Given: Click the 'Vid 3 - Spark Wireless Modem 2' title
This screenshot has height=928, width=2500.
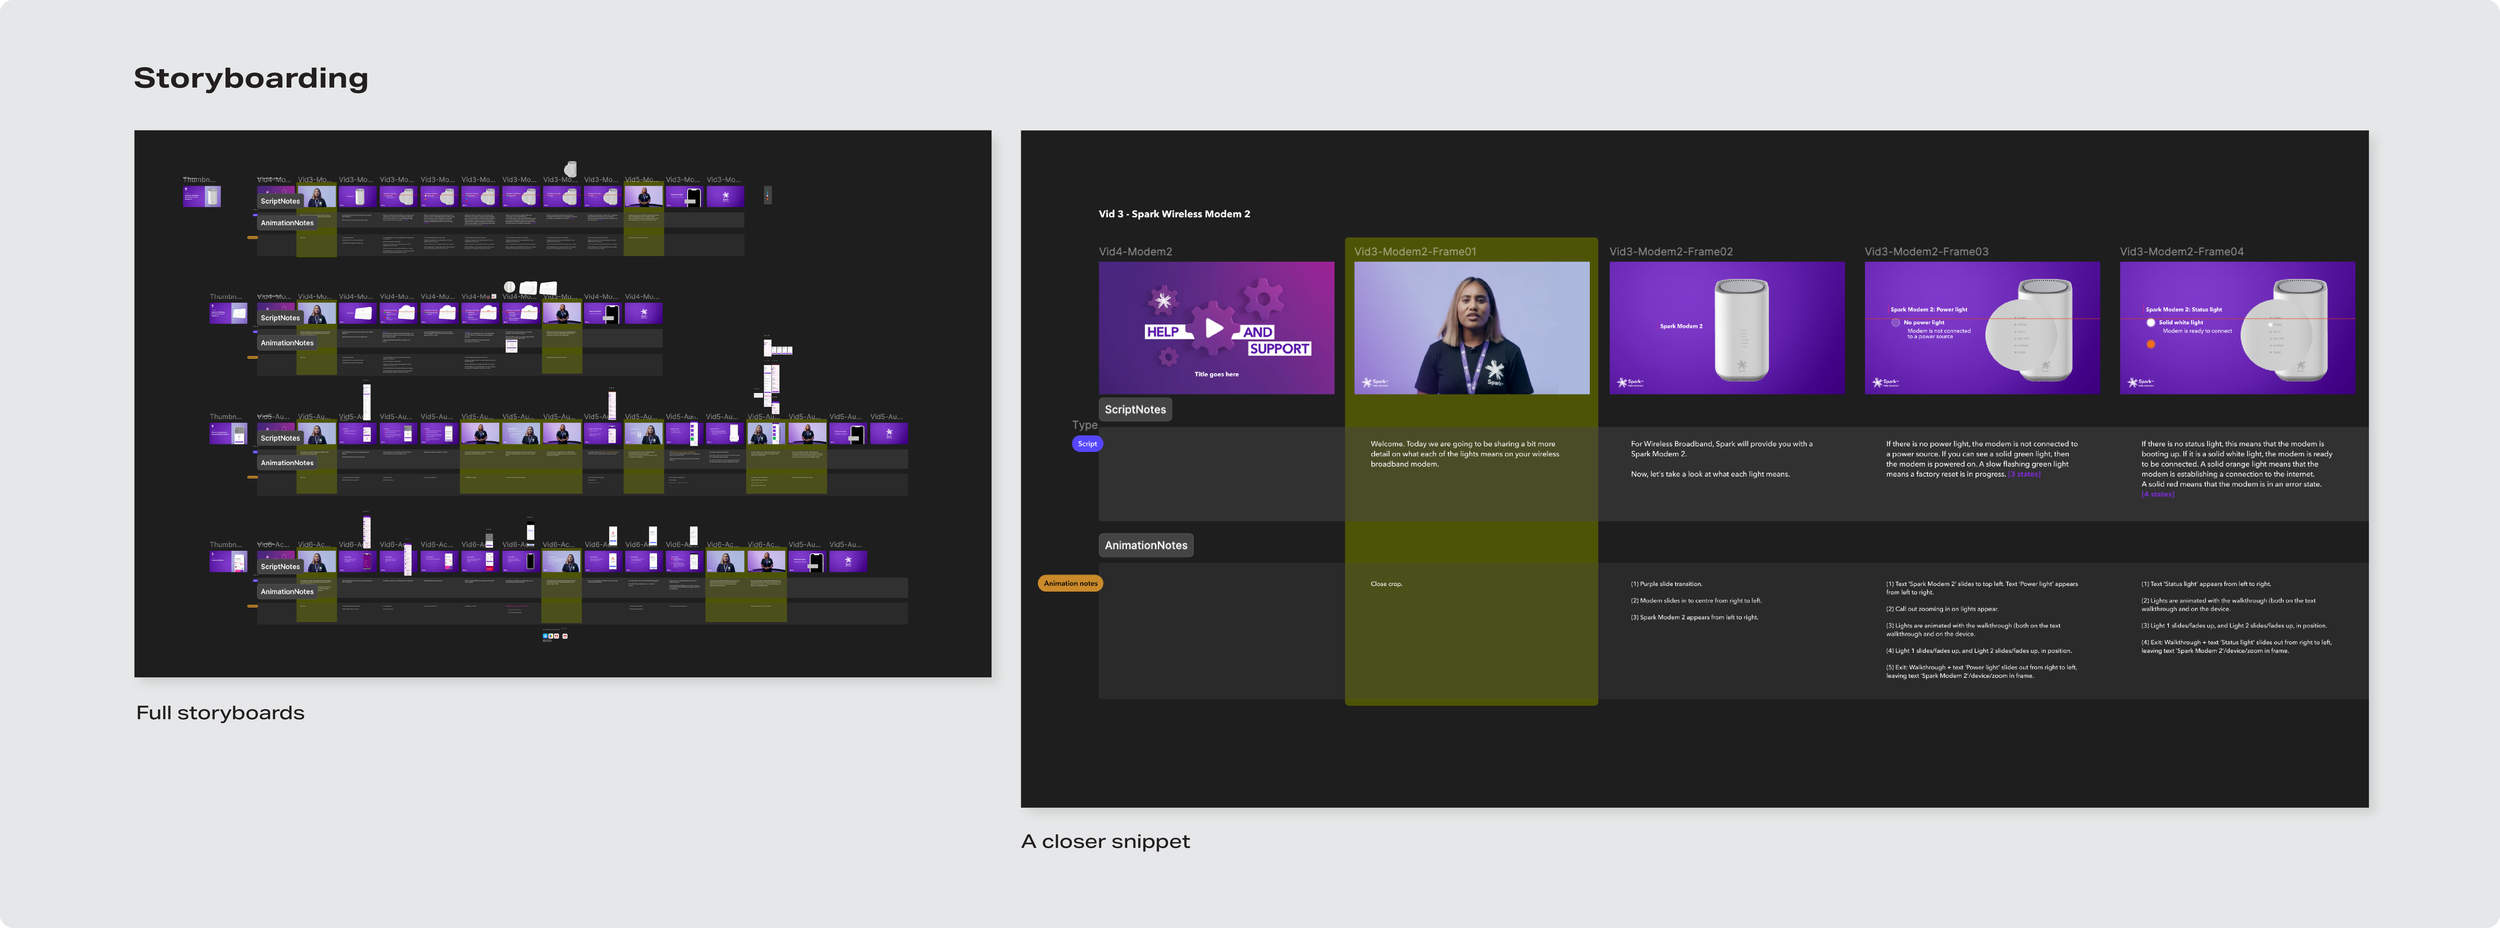Looking at the screenshot, I should tap(1174, 214).
